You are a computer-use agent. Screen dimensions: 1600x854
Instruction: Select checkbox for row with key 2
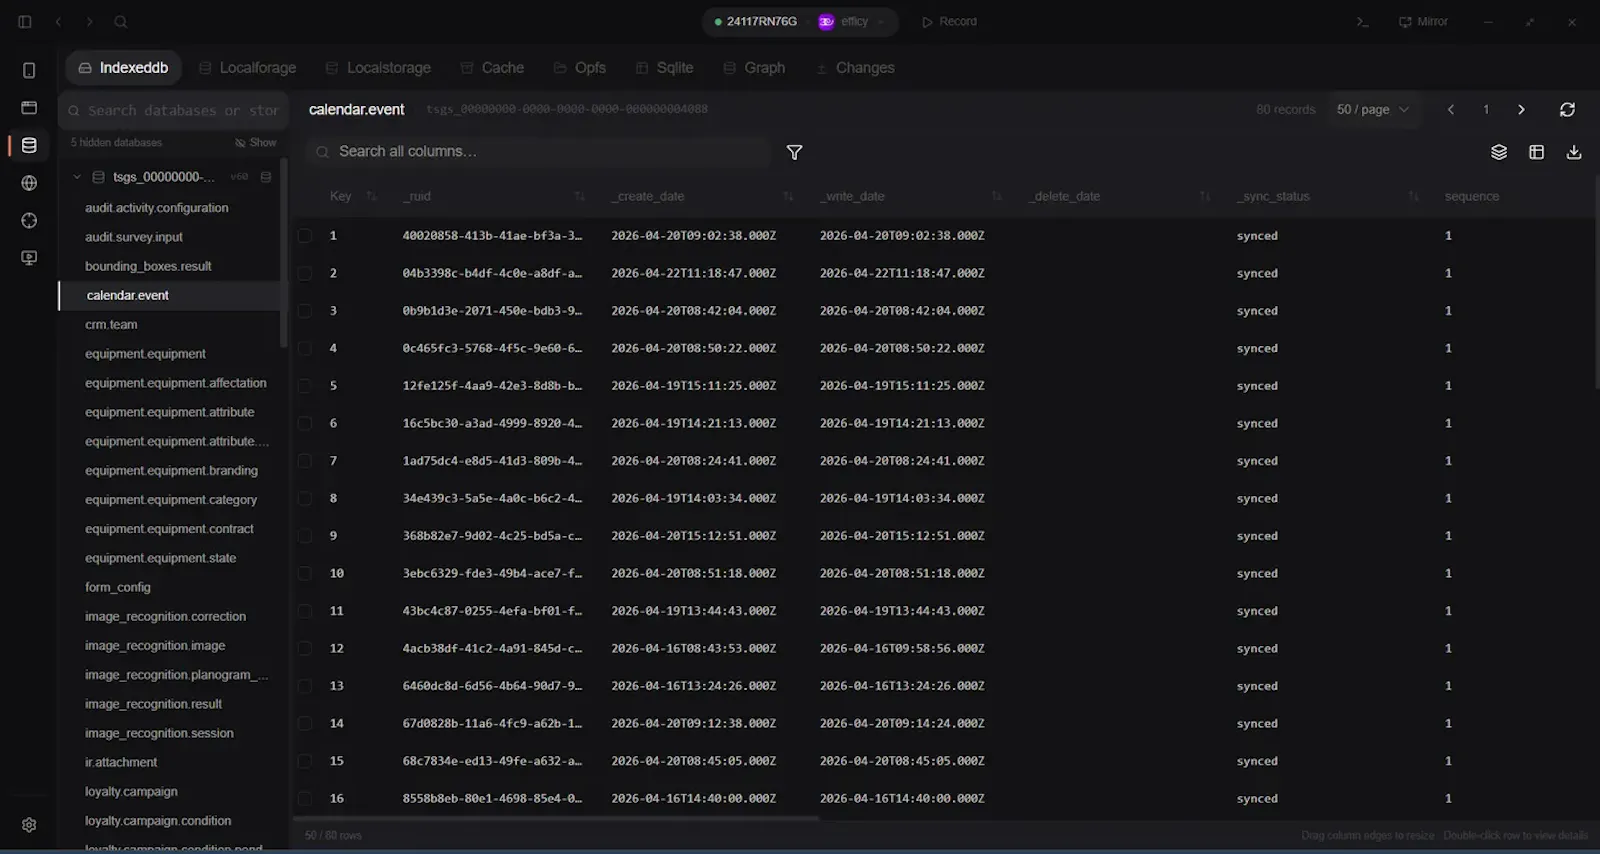tap(305, 273)
